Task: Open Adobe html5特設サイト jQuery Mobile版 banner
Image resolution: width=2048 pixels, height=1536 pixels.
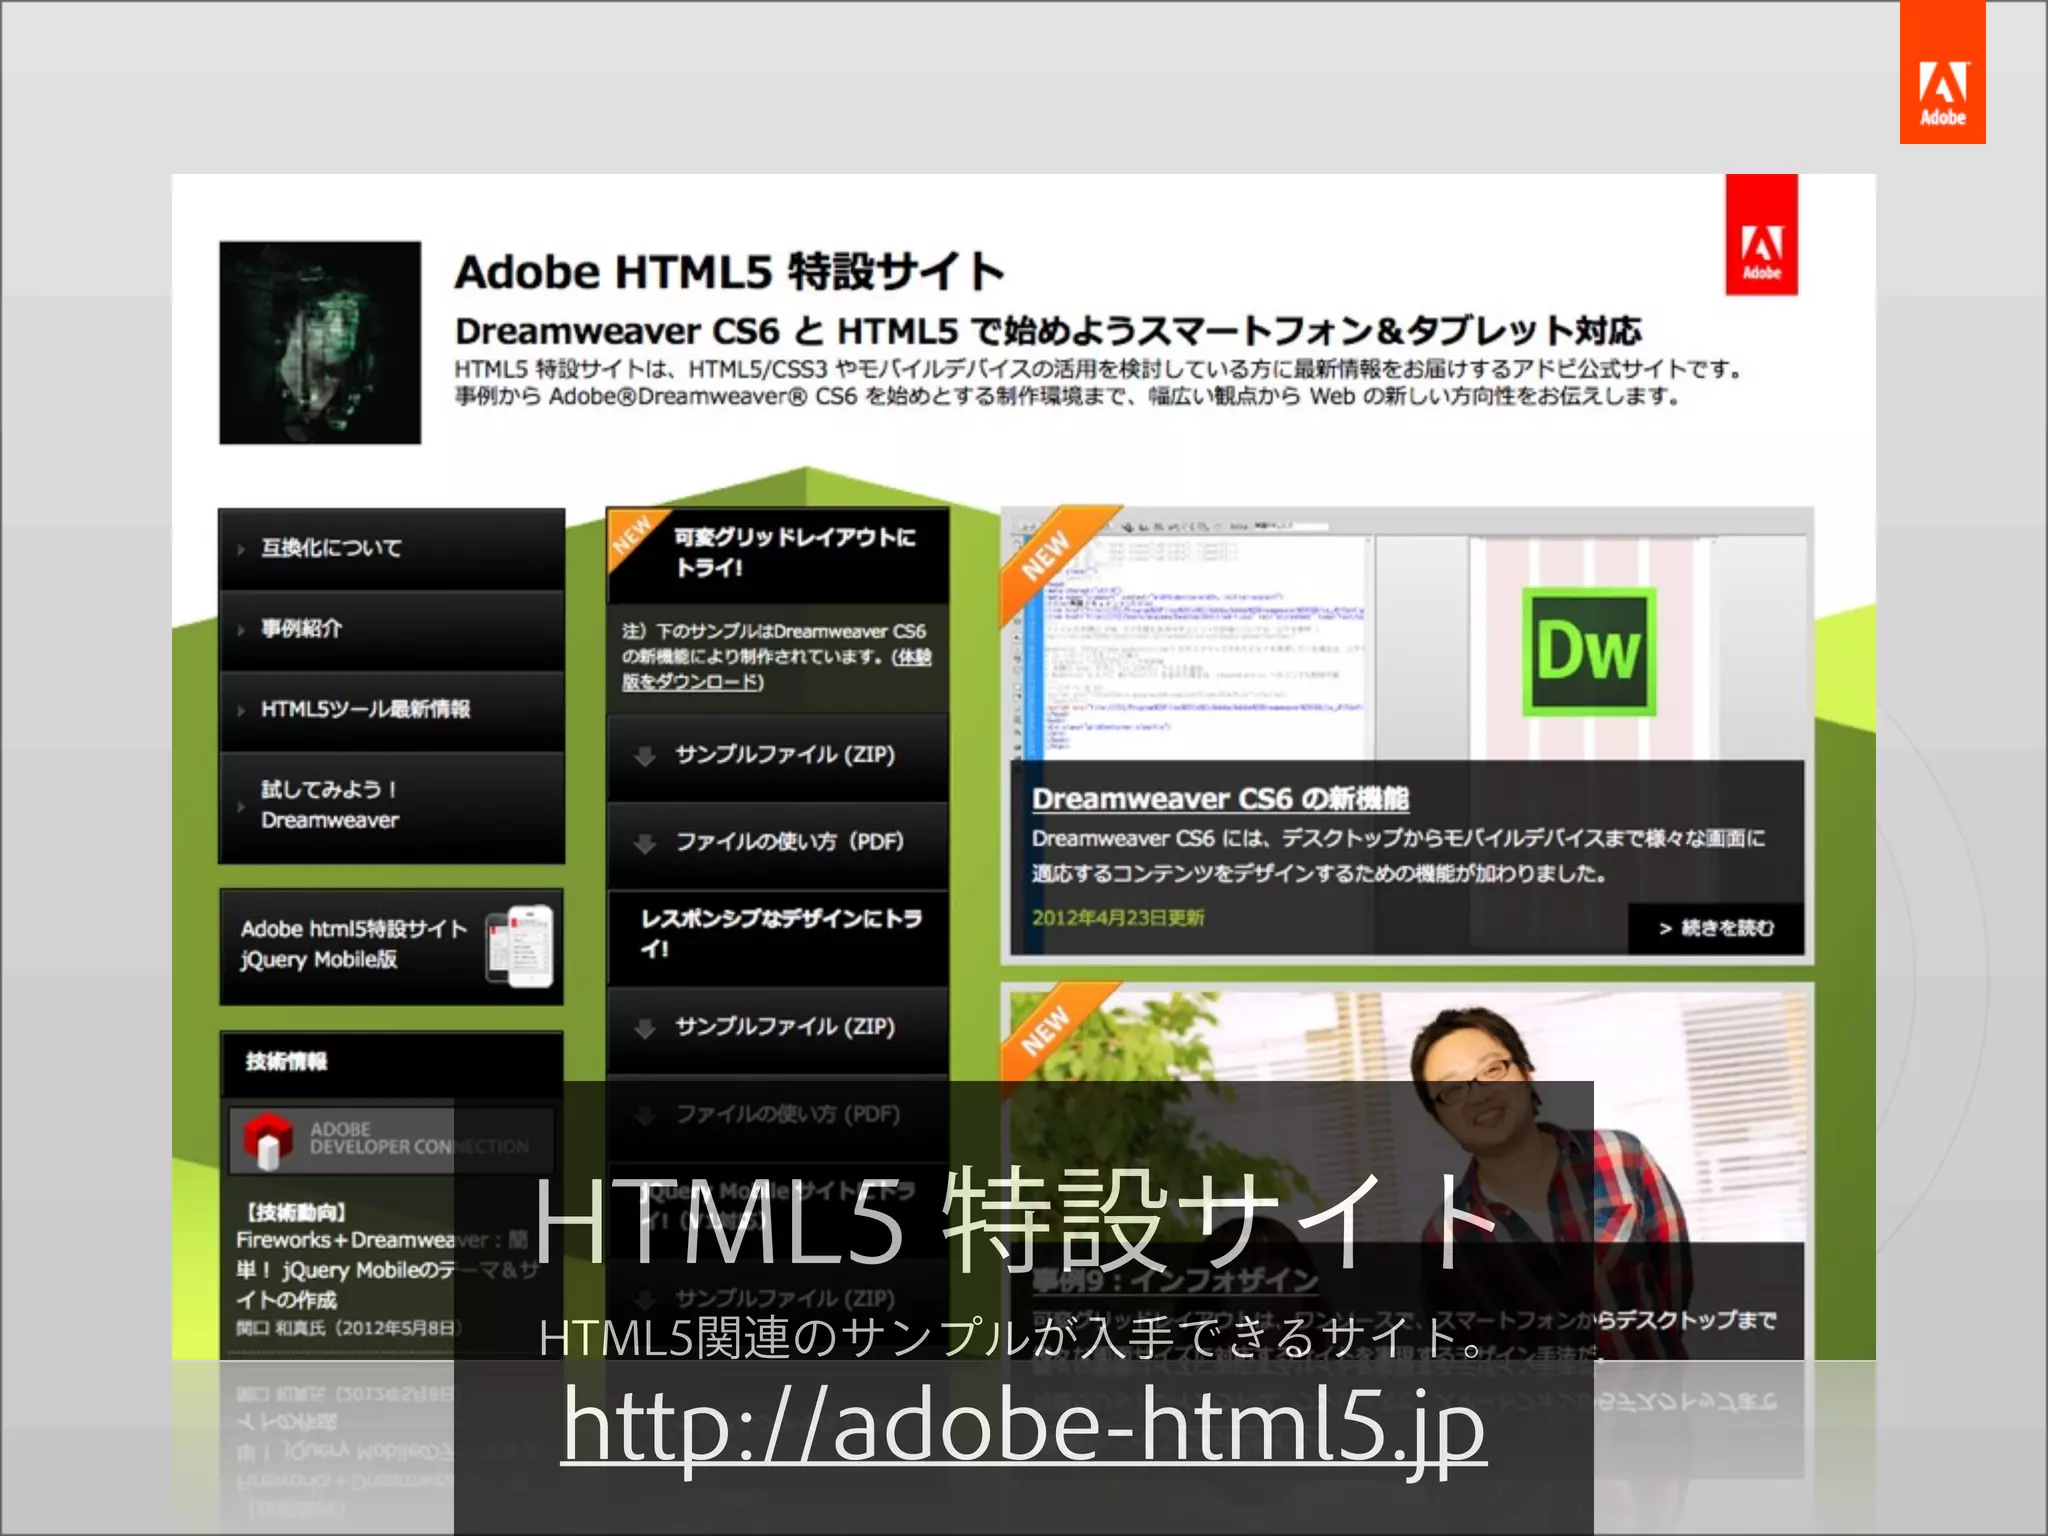Action: point(391,946)
